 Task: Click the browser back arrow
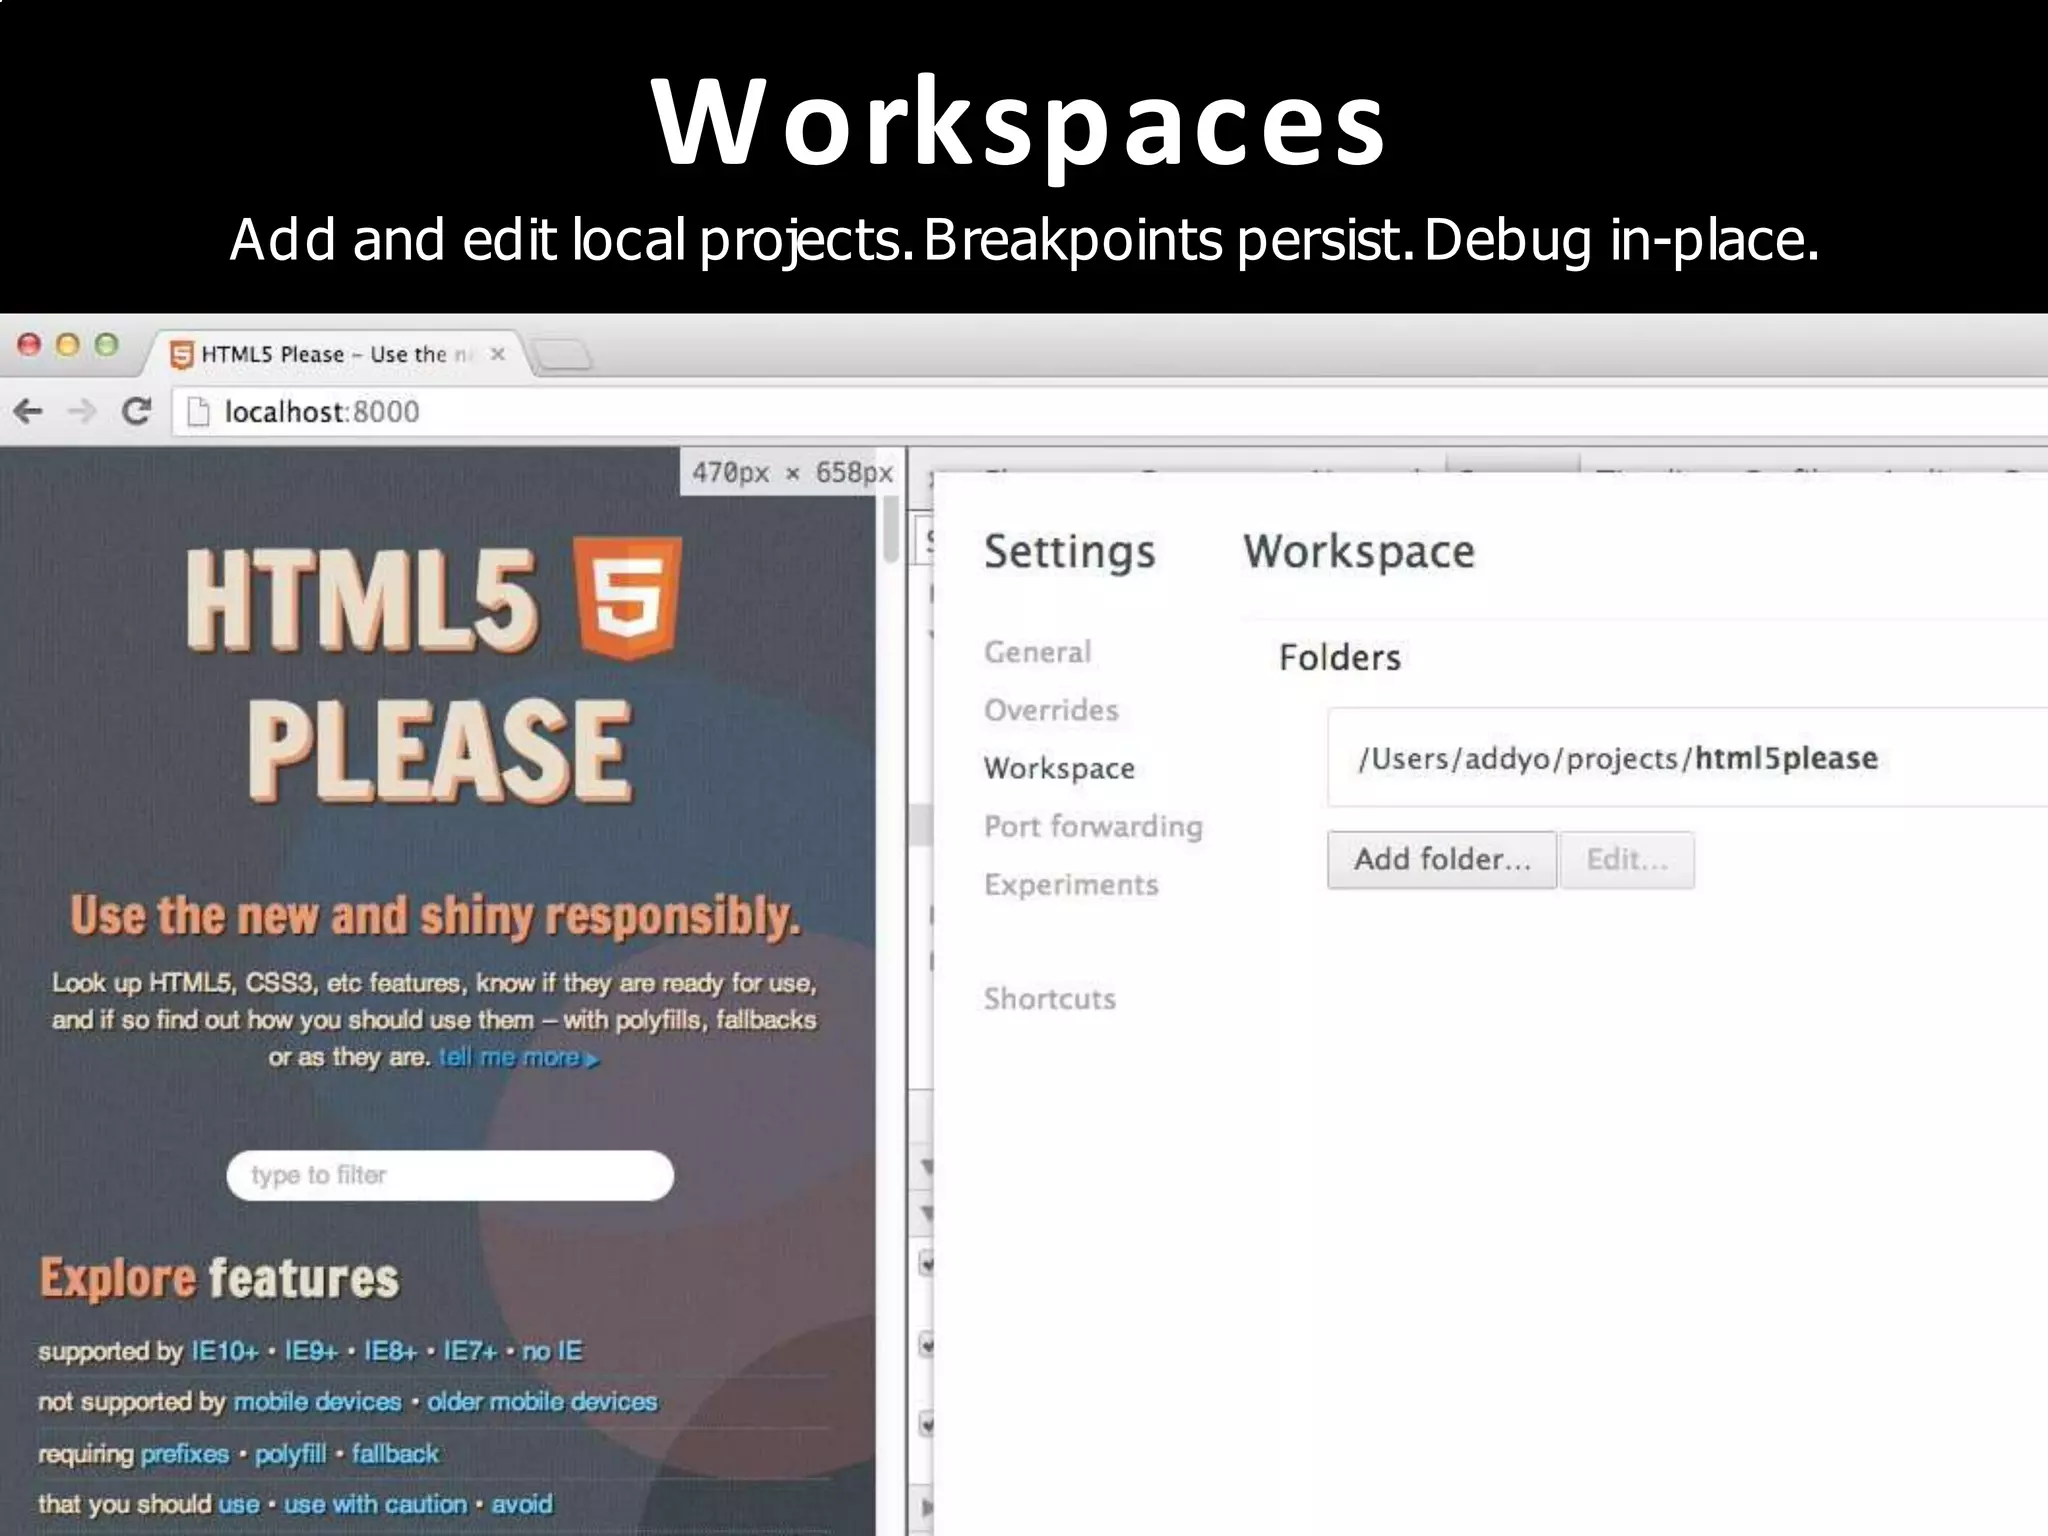pyautogui.click(x=29, y=411)
